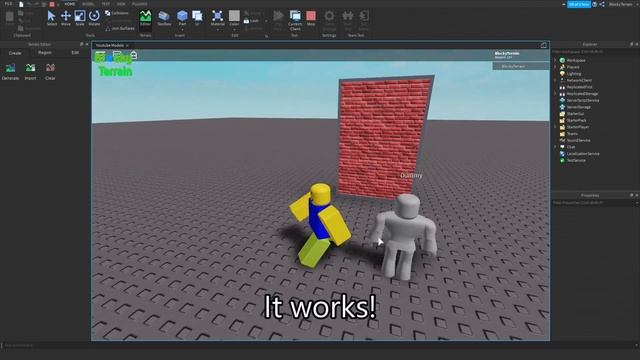This screenshot has height=360, width=640.
Task: Click the red brick wall part
Action: coord(384,137)
